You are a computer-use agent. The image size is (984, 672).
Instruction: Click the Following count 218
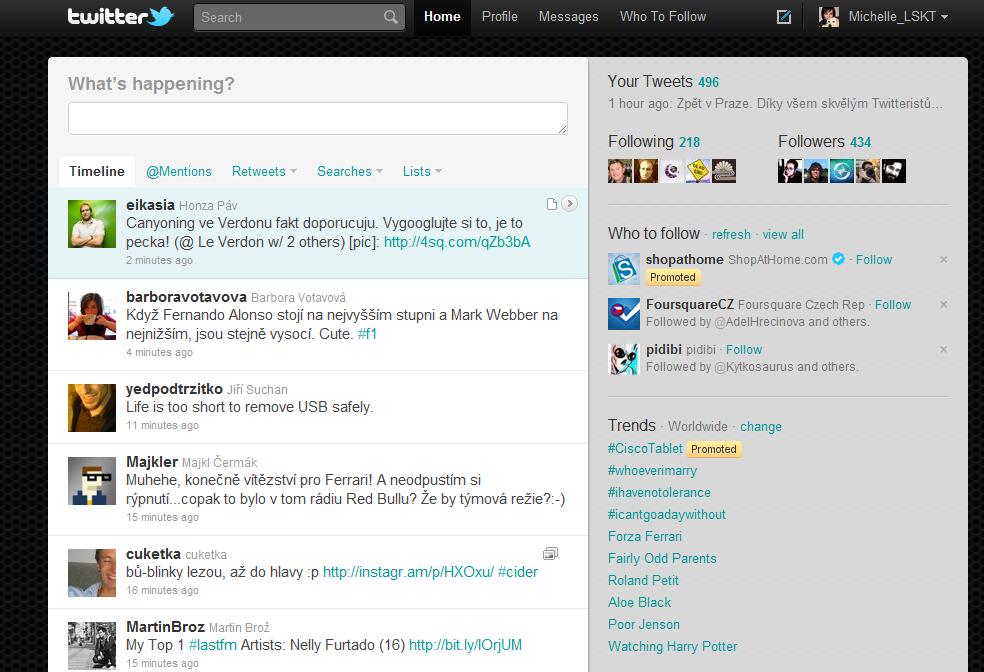pyautogui.click(x=689, y=142)
